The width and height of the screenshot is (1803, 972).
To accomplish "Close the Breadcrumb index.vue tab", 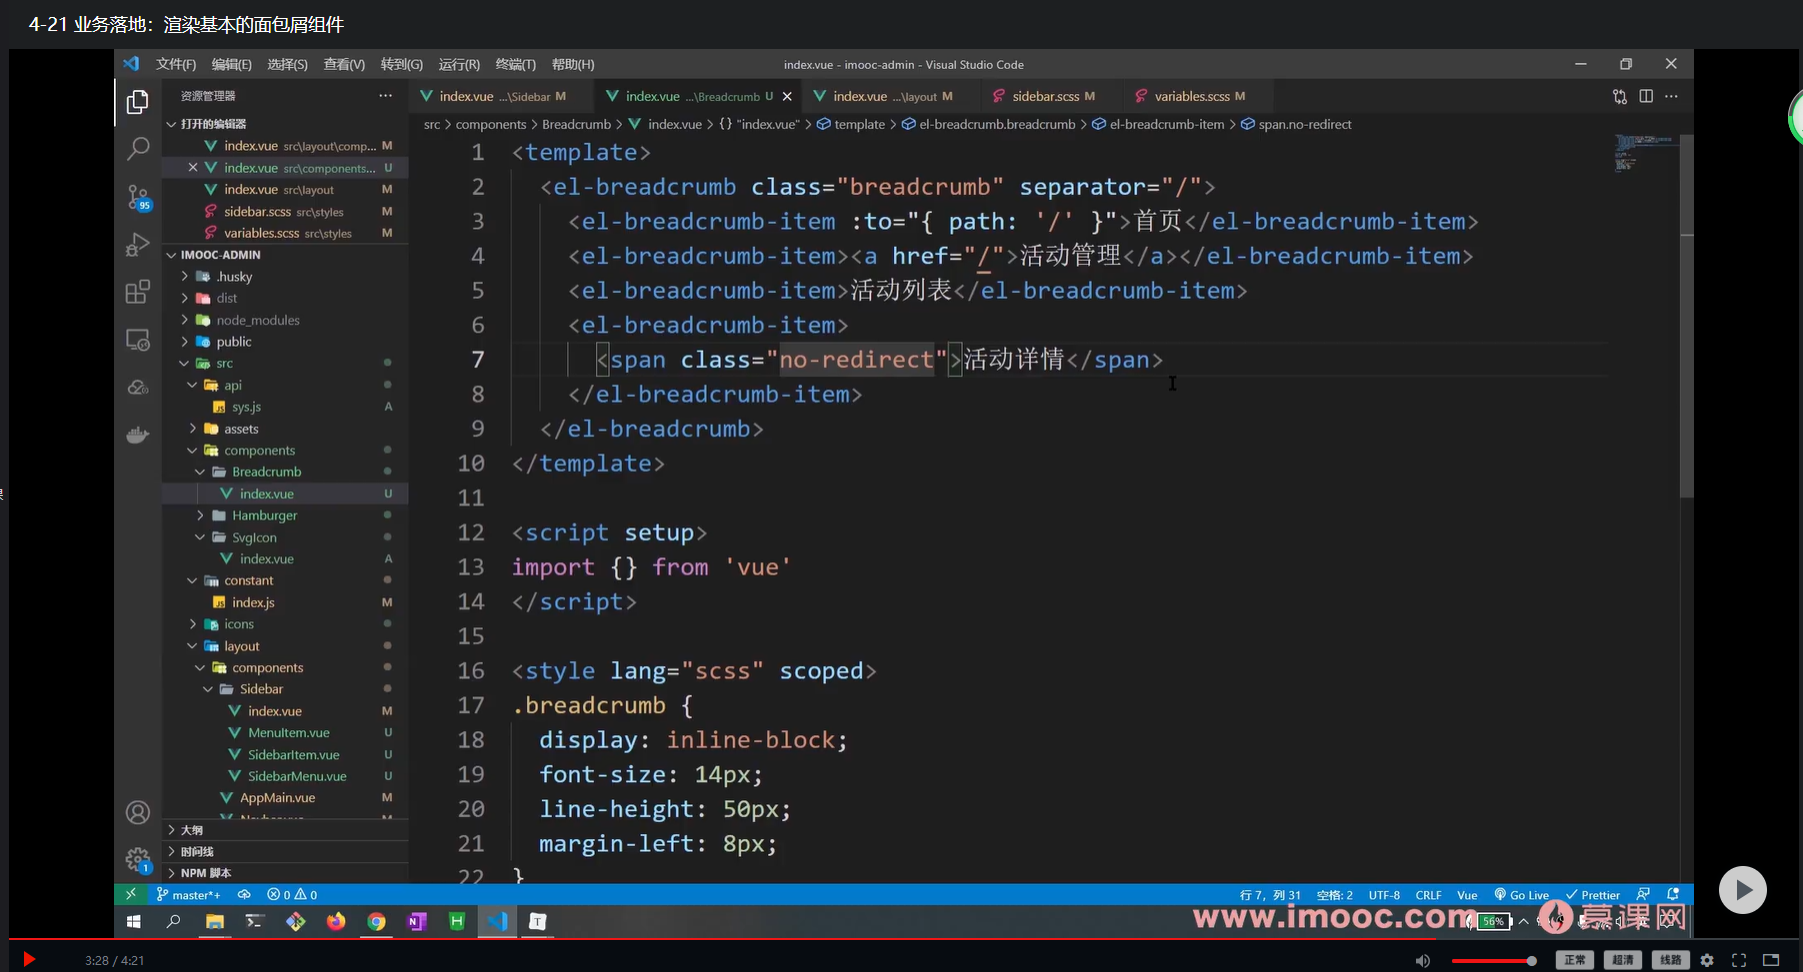I will click(x=787, y=97).
